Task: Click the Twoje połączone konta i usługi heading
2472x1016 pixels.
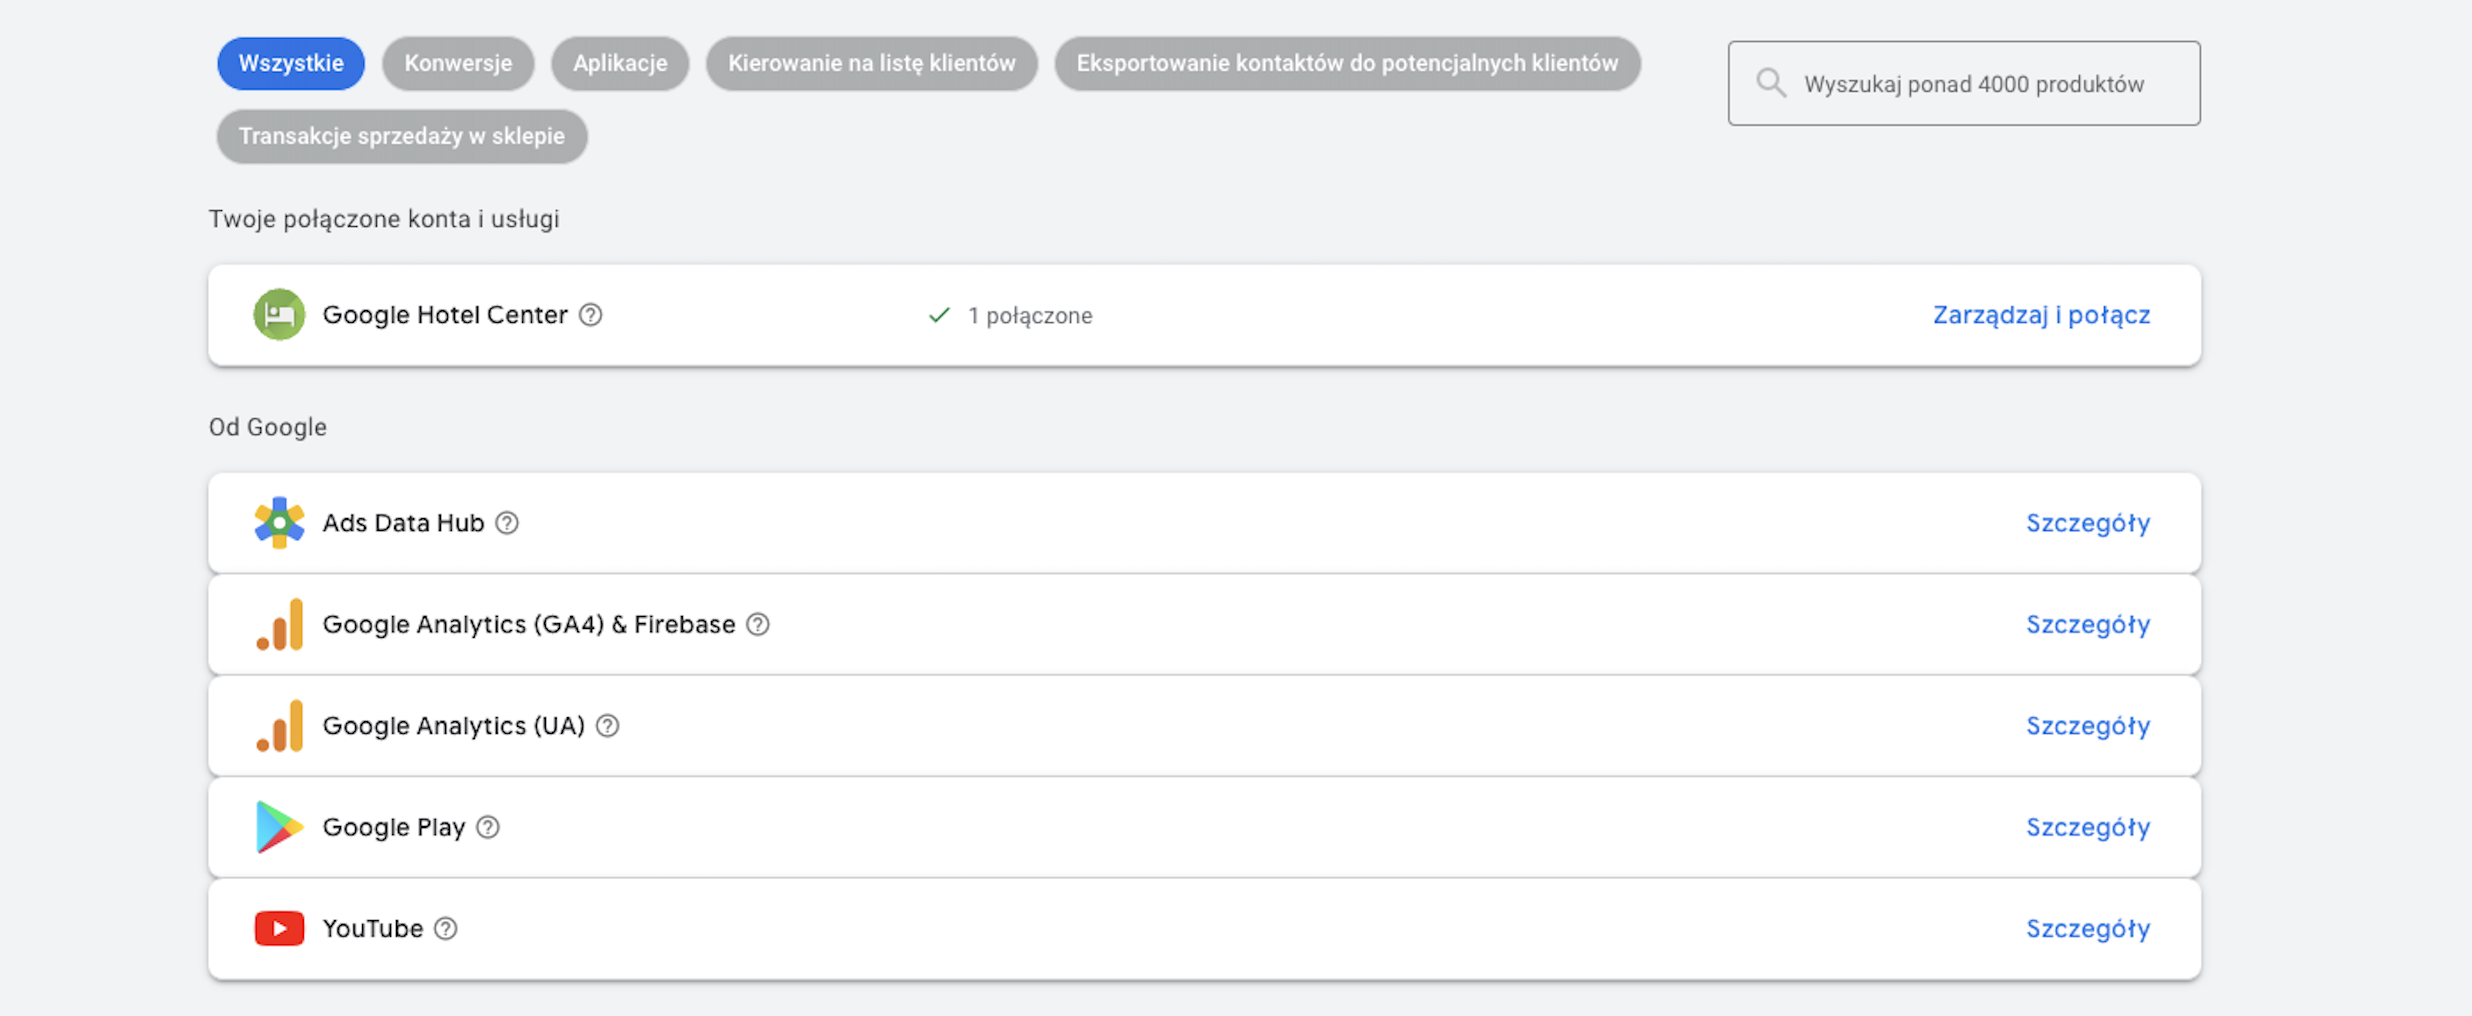Action: tap(384, 219)
